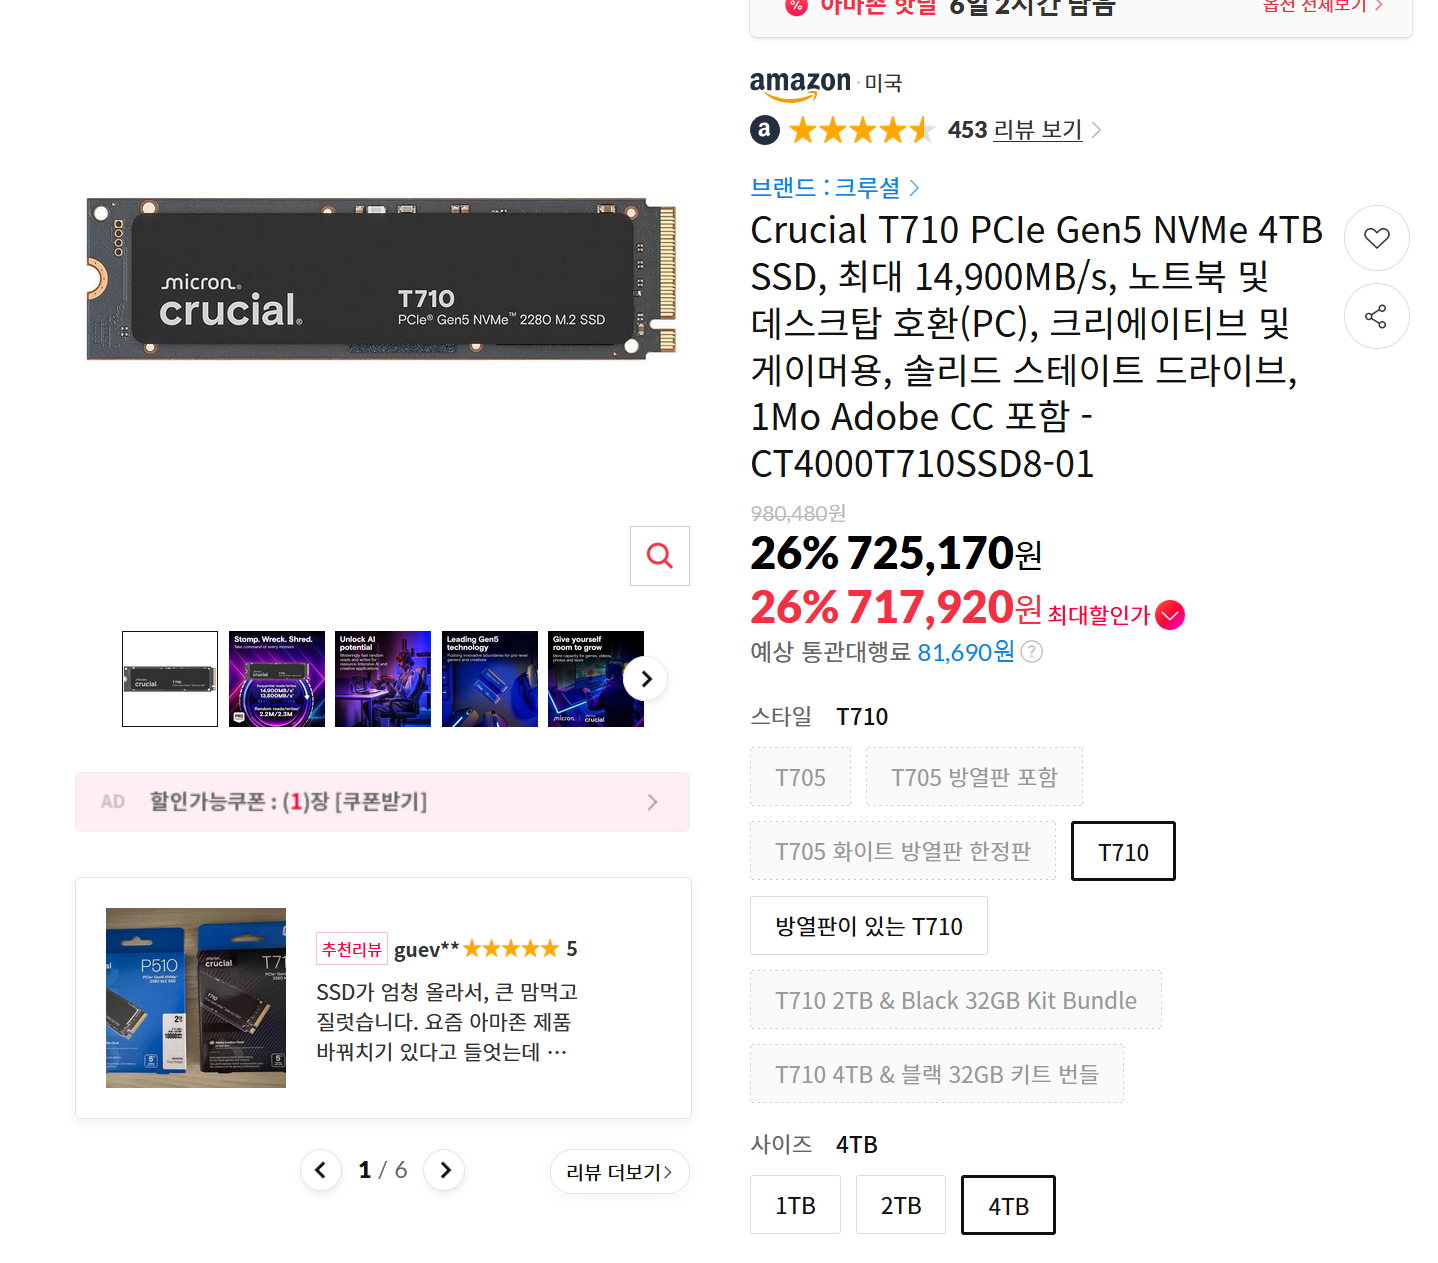The width and height of the screenshot is (1438, 1263).
Task: Show next product thumbnails with arrow
Action: pyautogui.click(x=646, y=679)
